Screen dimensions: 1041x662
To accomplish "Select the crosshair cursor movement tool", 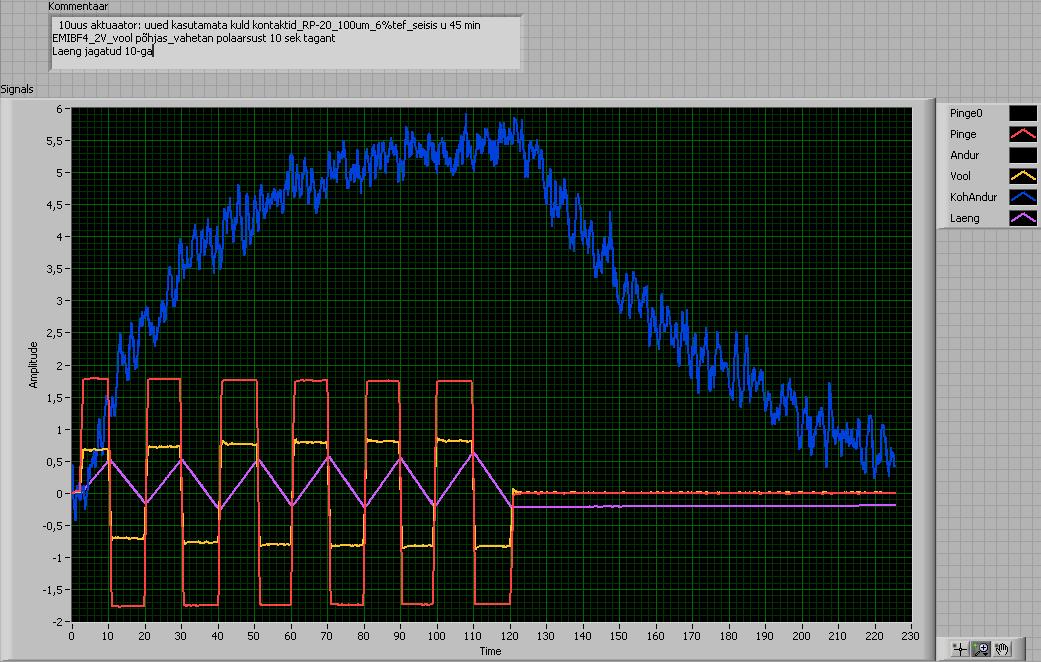I will (960, 649).
